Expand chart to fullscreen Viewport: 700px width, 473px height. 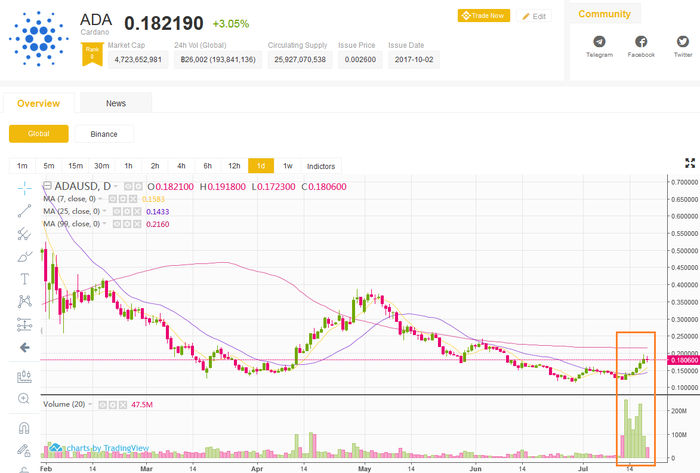click(x=690, y=163)
